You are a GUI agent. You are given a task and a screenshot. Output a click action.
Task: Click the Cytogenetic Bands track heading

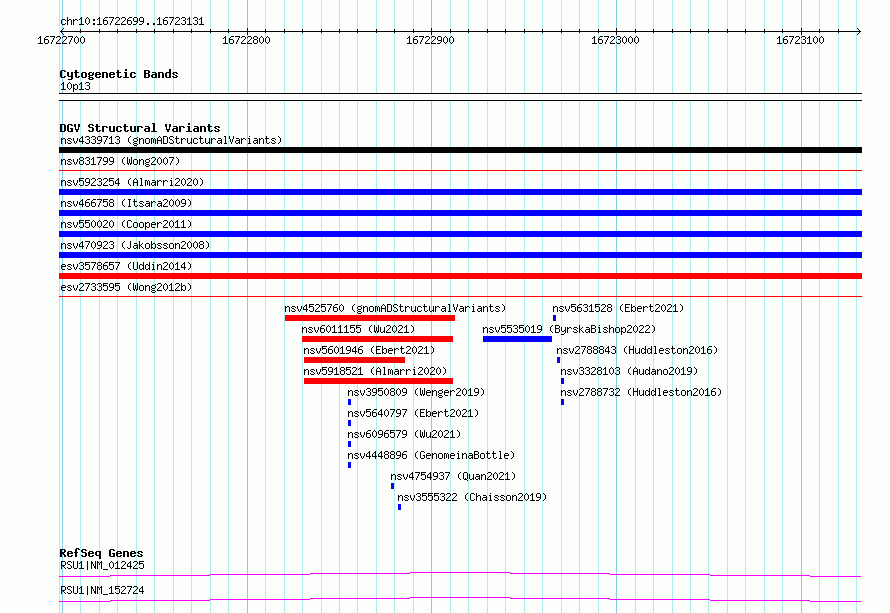pos(119,74)
